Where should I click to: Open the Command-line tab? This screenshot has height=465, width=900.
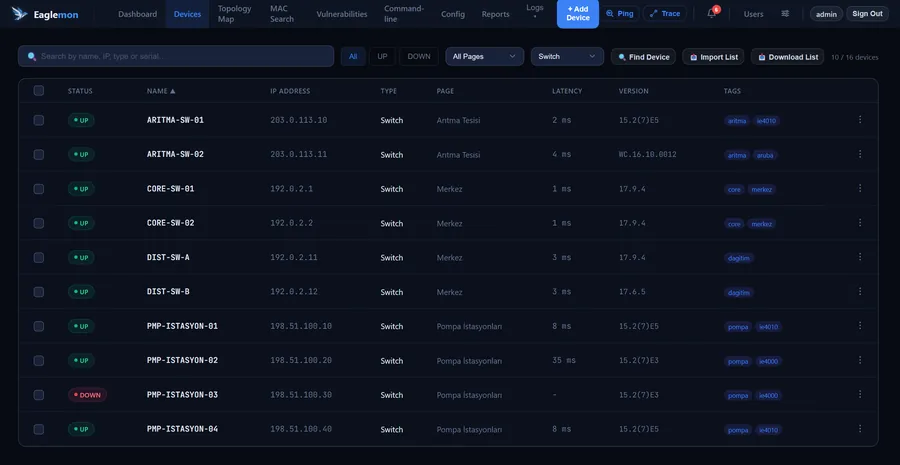(x=404, y=14)
